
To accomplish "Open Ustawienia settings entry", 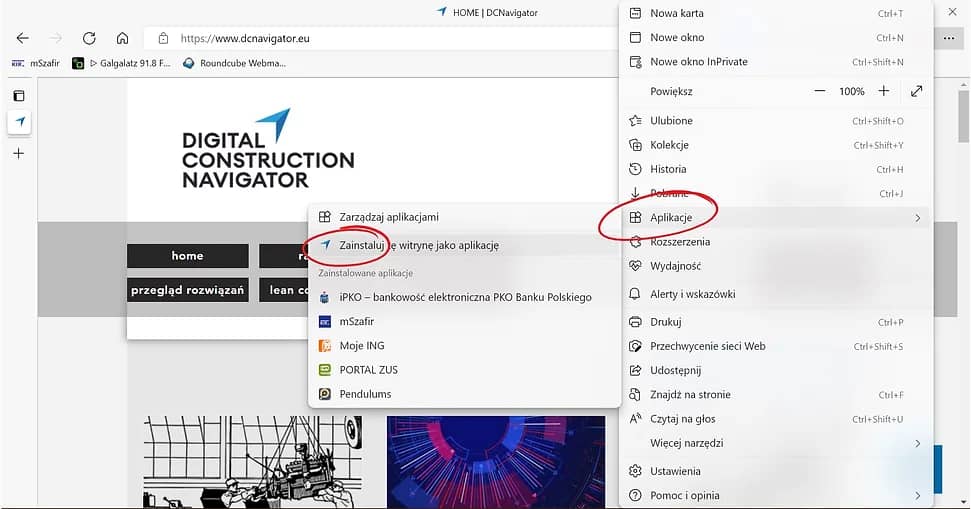I will point(775,471).
